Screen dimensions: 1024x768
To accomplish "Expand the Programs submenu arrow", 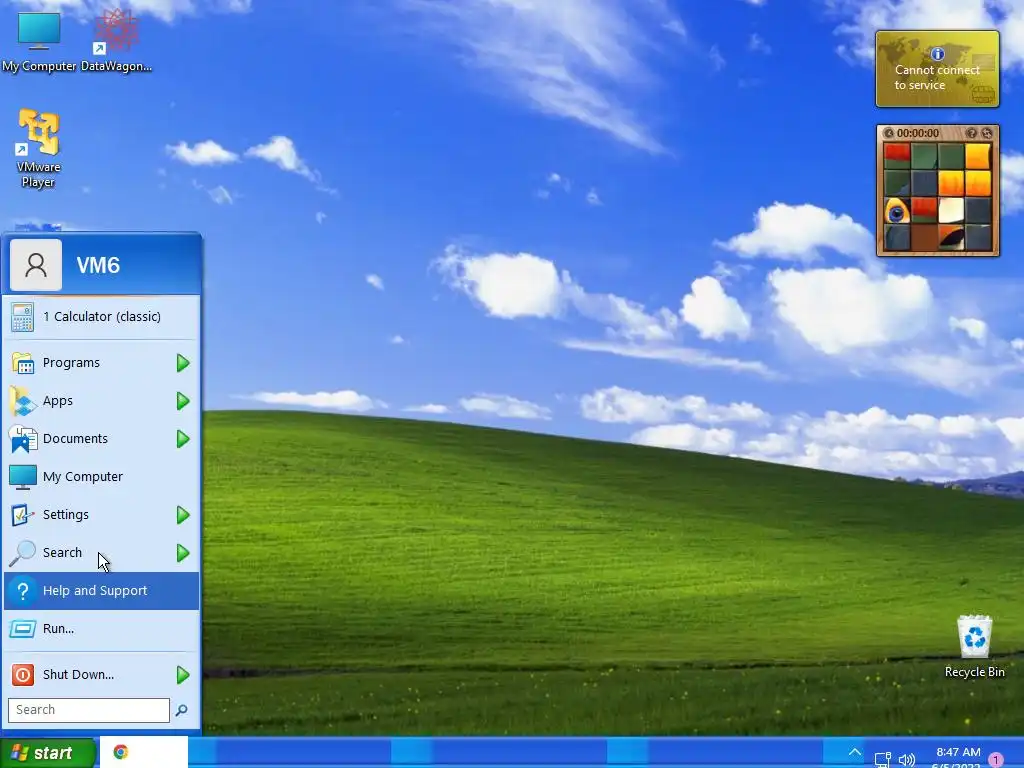I will pyautogui.click(x=183, y=363).
